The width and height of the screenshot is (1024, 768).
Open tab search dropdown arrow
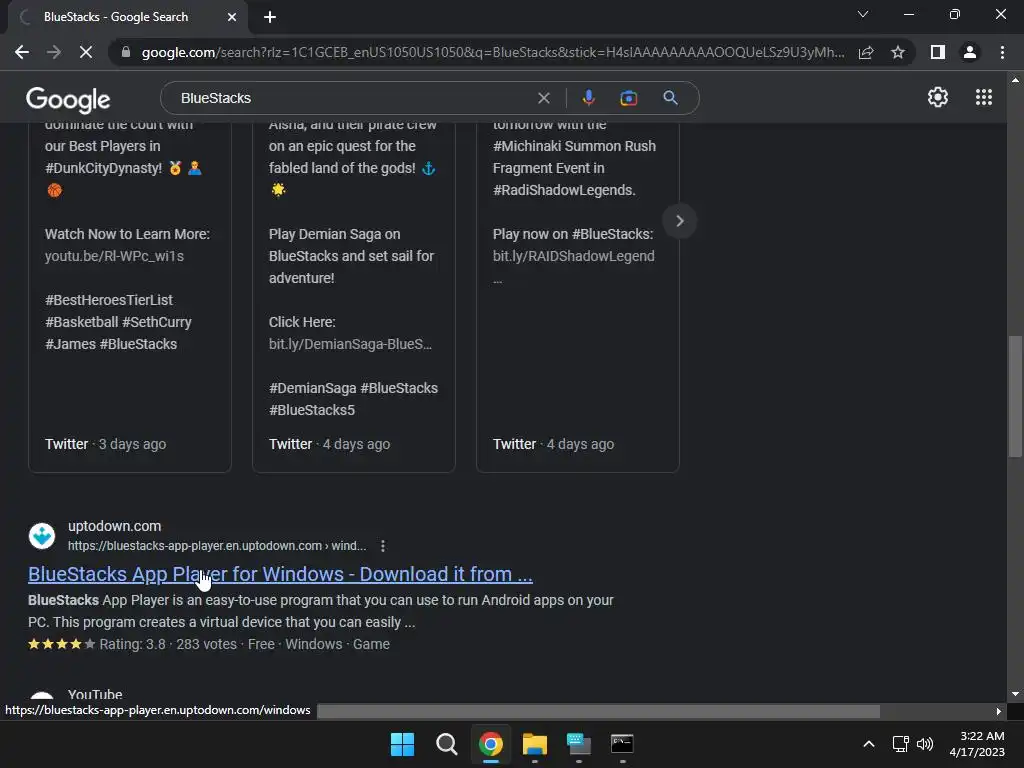(x=863, y=14)
